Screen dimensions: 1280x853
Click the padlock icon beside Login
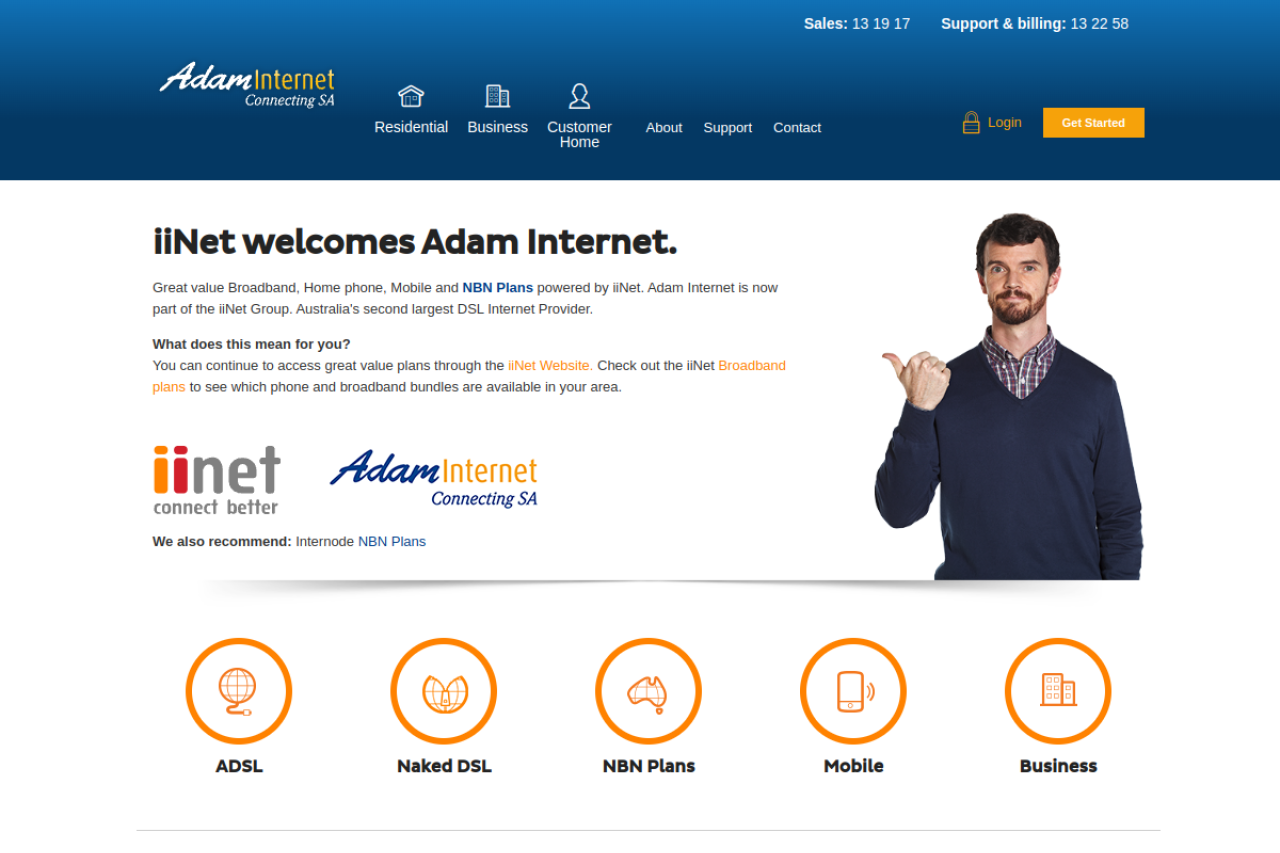tap(971, 123)
